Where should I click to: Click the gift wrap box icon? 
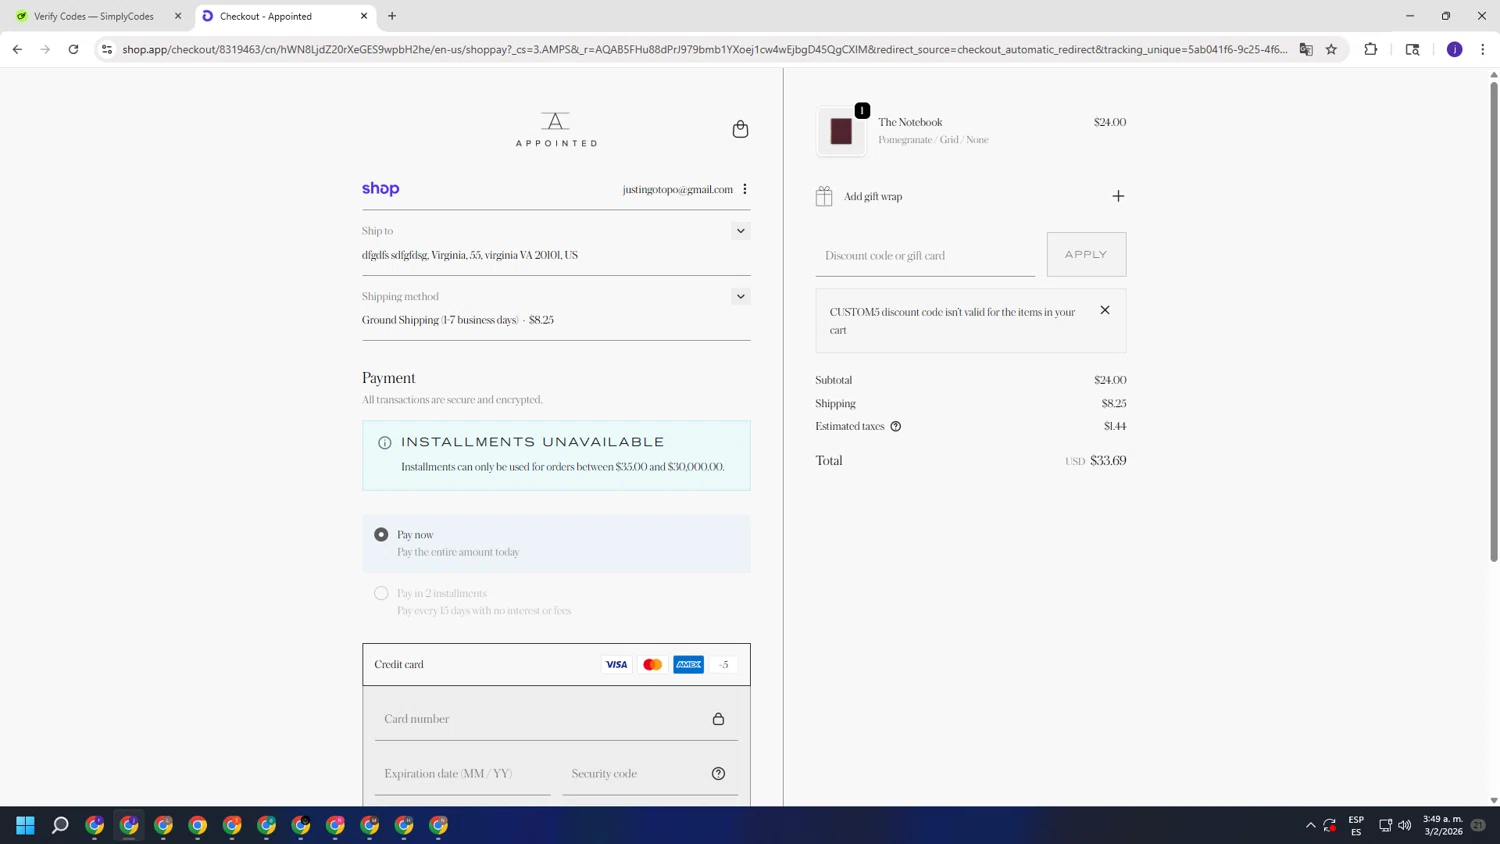tap(824, 196)
